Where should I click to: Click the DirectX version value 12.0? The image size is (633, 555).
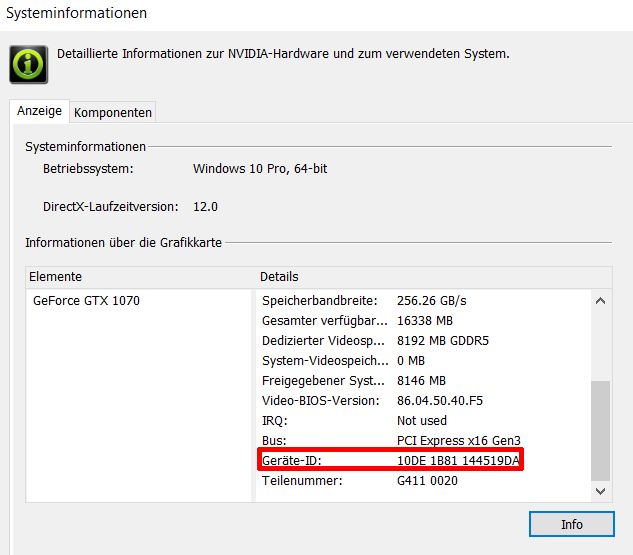click(205, 207)
